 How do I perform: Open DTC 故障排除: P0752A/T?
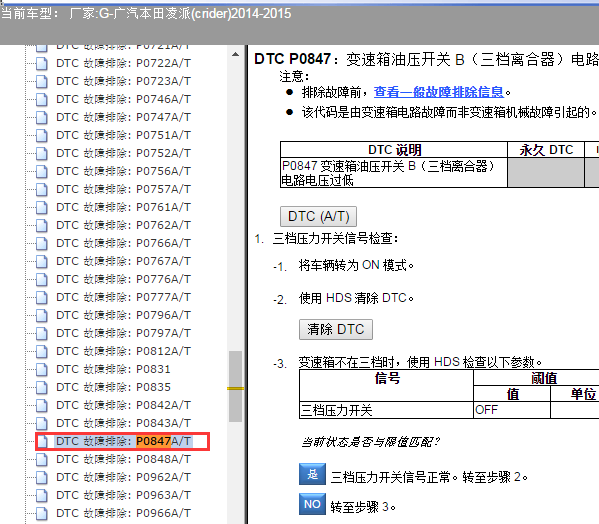(x=123, y=153)
